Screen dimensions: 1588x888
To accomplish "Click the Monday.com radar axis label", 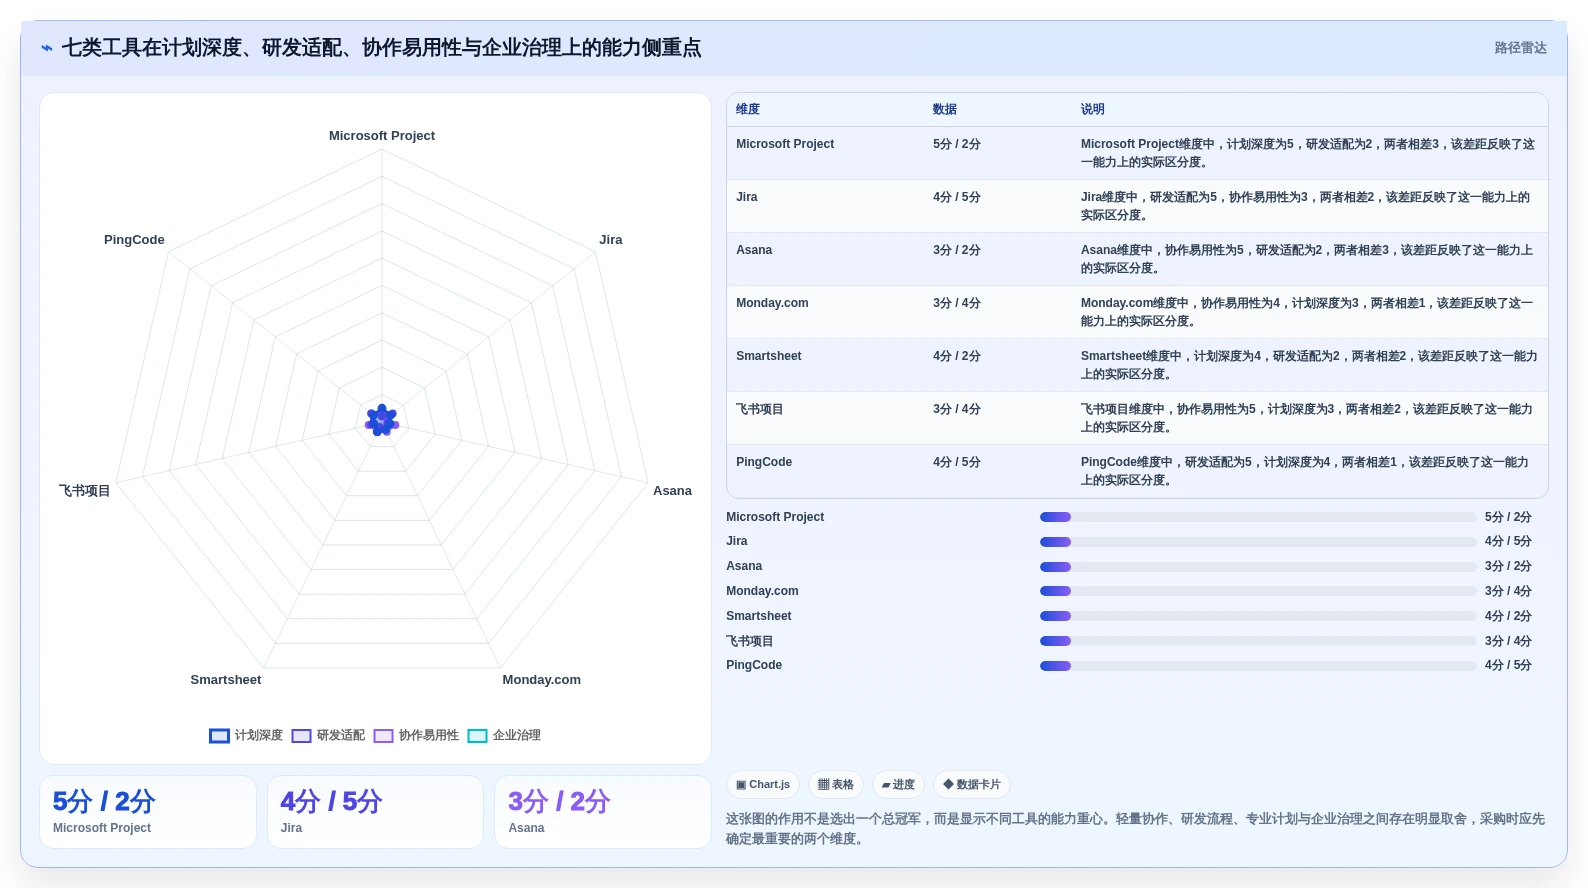I will pyautogui.click(x=541, y=680).
